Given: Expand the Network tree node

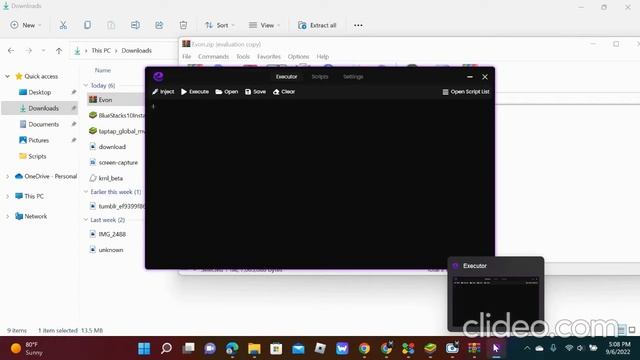Looking at the screenshot, I should pyautogui.click(x=7, y=216).
